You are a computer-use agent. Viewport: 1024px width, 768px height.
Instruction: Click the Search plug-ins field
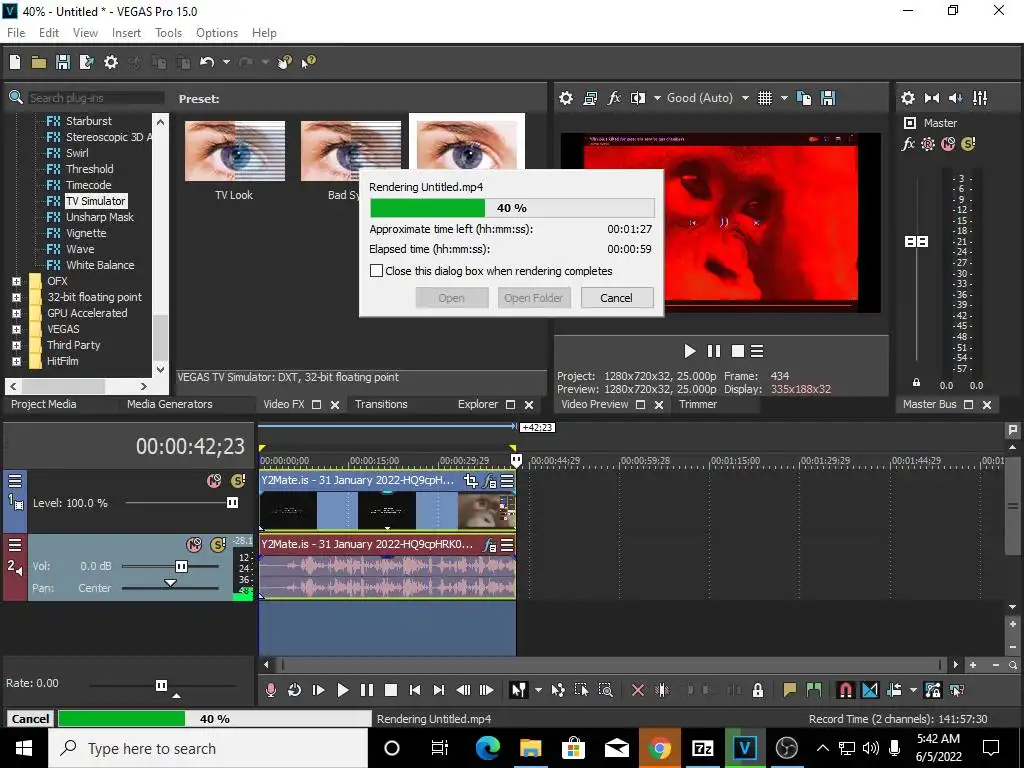pos(95,98)
